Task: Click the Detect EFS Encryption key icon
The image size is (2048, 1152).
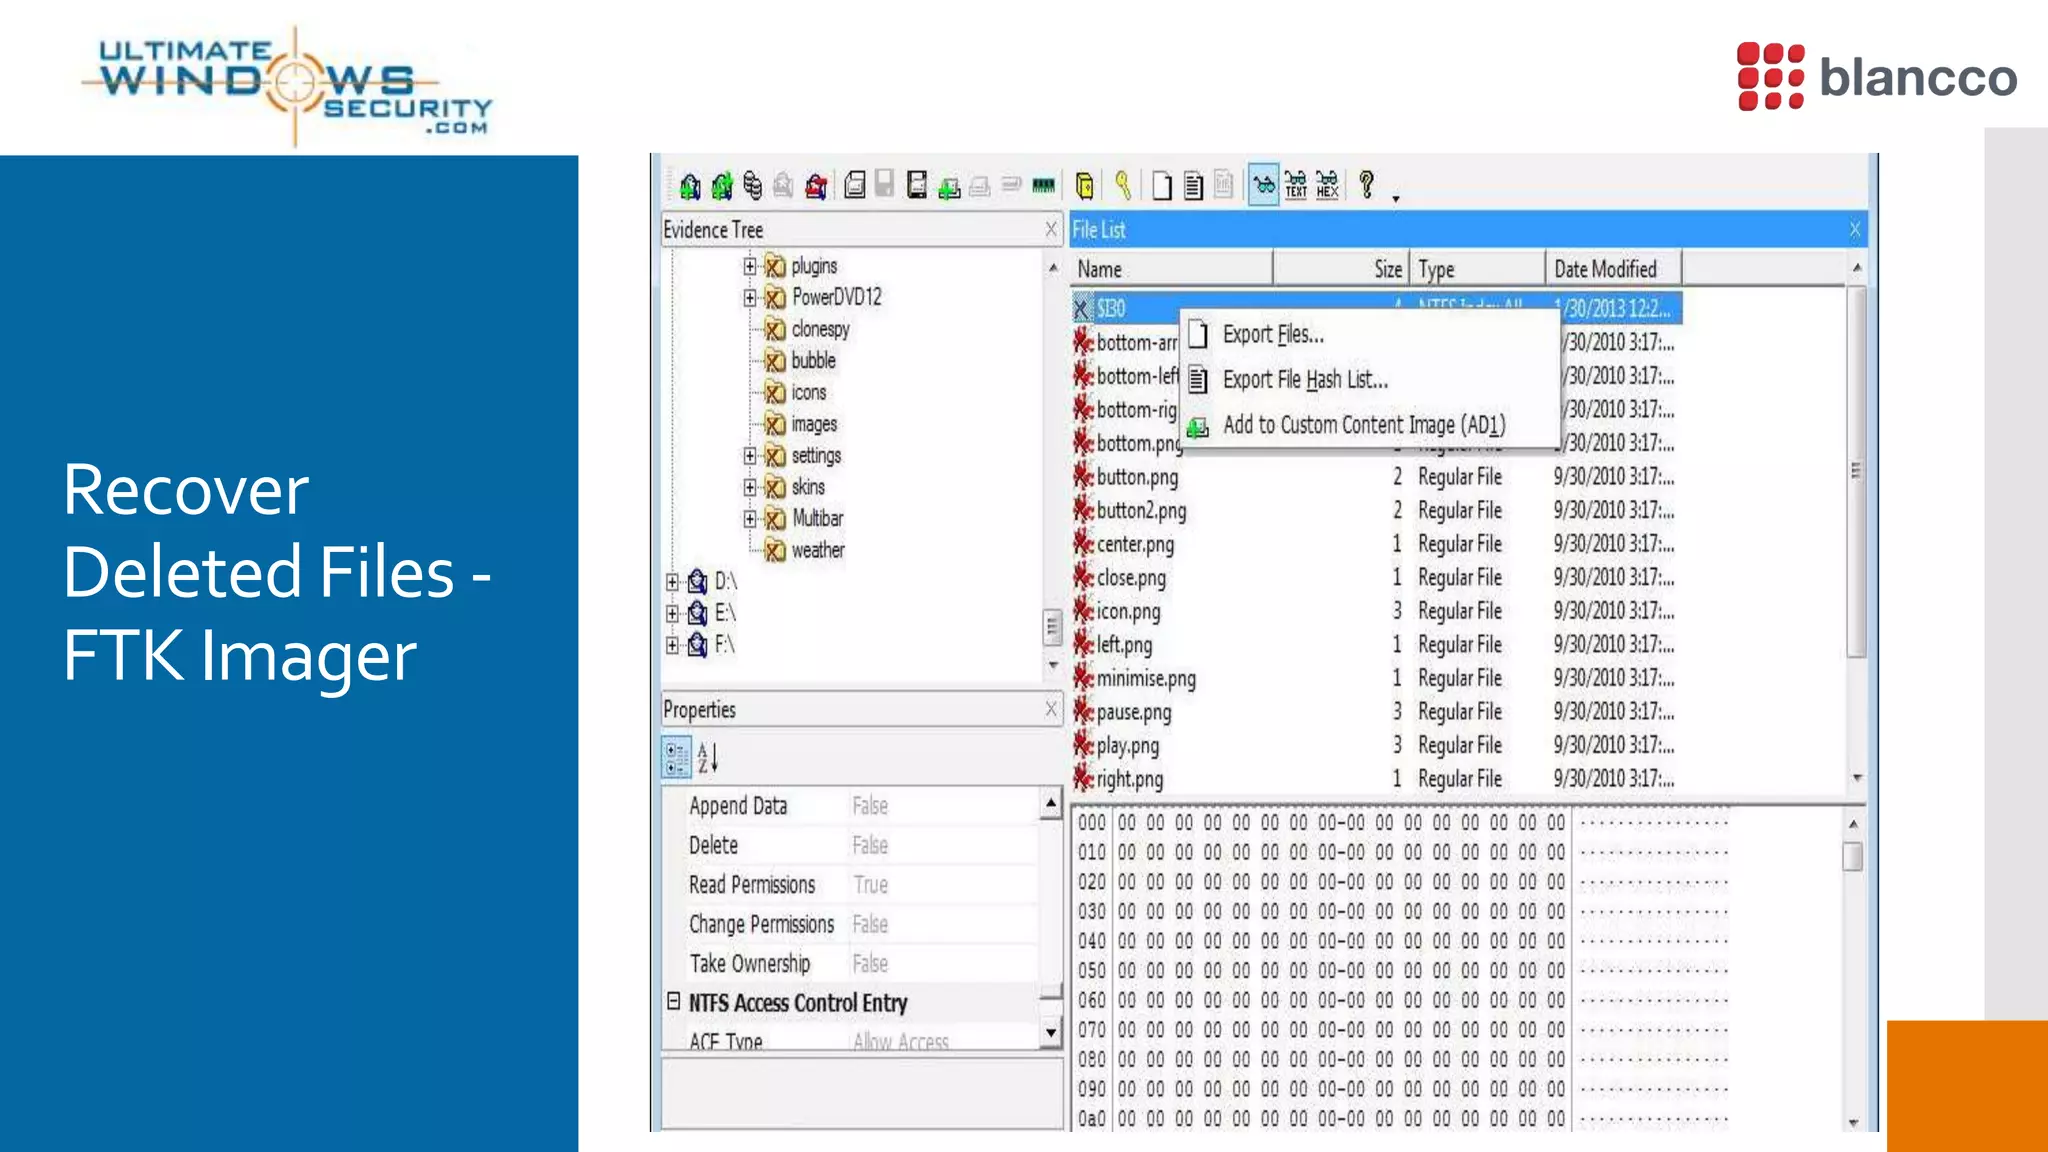Action: [1123, 185]
